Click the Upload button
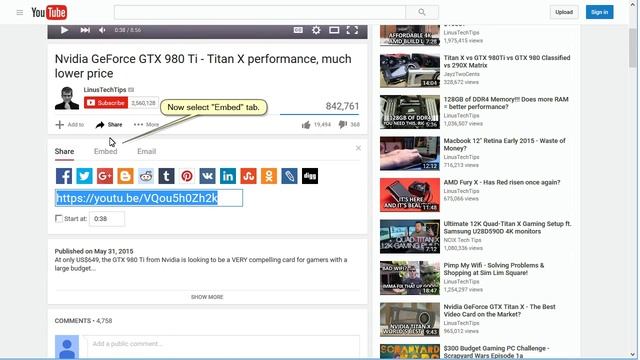640x360 pixels. pos(564,12)
